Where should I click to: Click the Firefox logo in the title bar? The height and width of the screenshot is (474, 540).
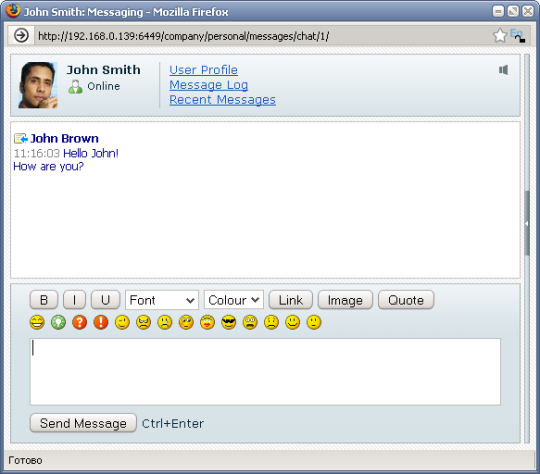(x=13, y=11)
